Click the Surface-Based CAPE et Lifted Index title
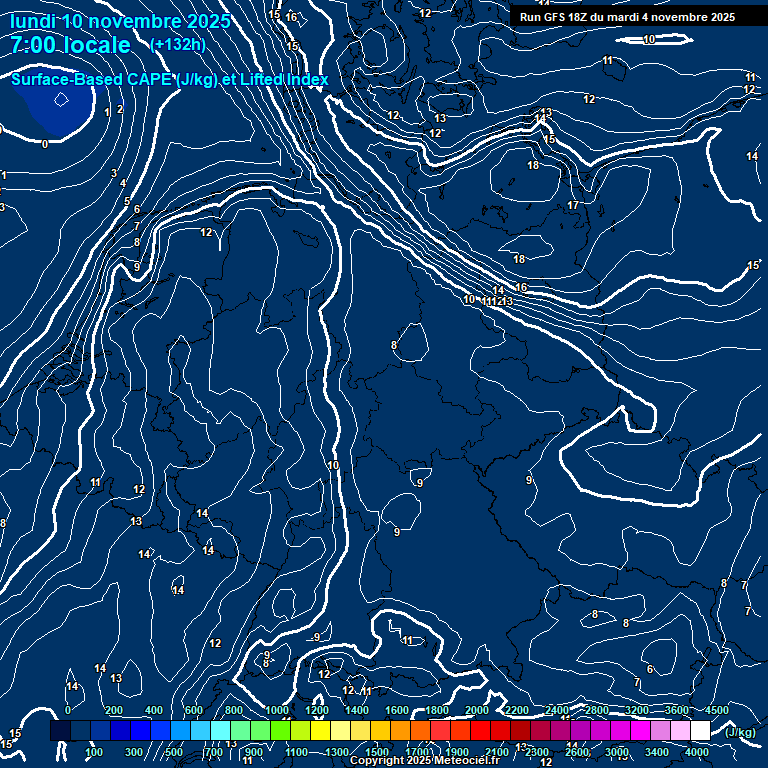 coord(170,80)
